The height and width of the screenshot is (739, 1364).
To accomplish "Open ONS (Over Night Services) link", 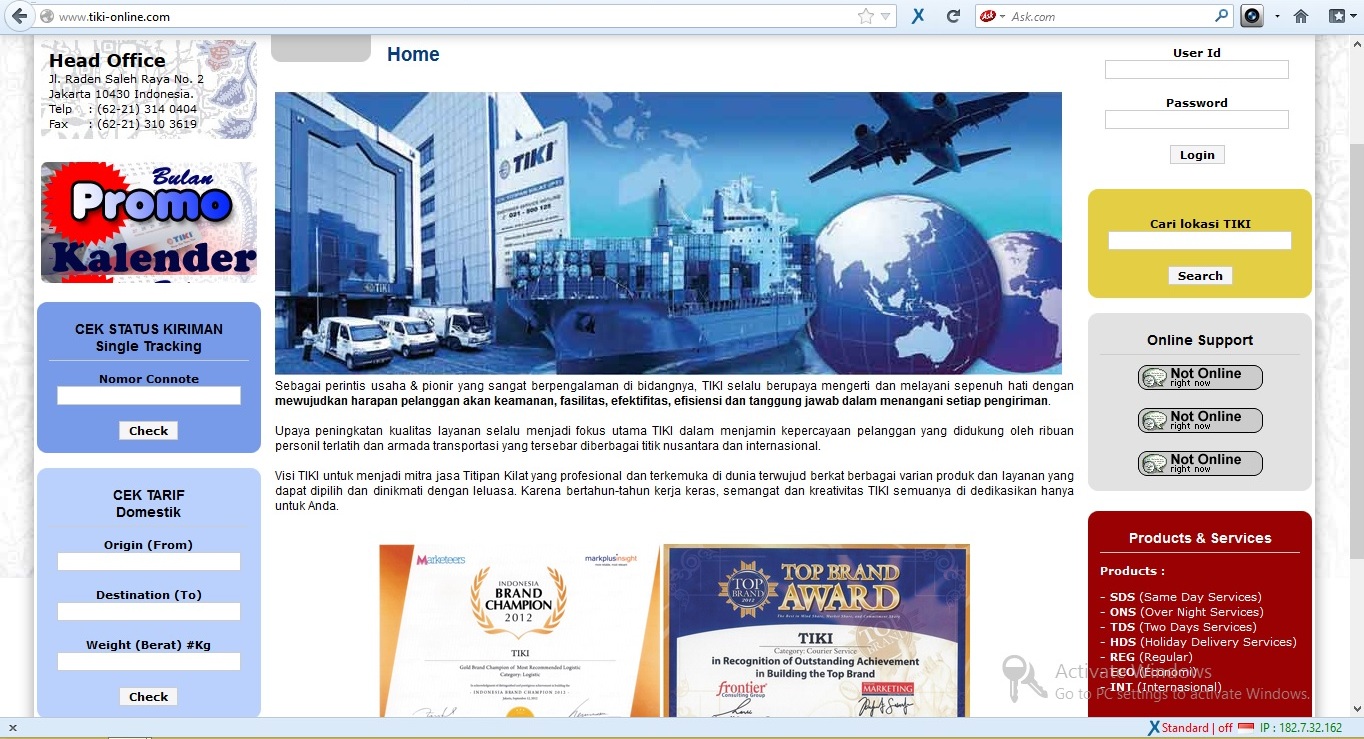I will tap(1186, 612).
